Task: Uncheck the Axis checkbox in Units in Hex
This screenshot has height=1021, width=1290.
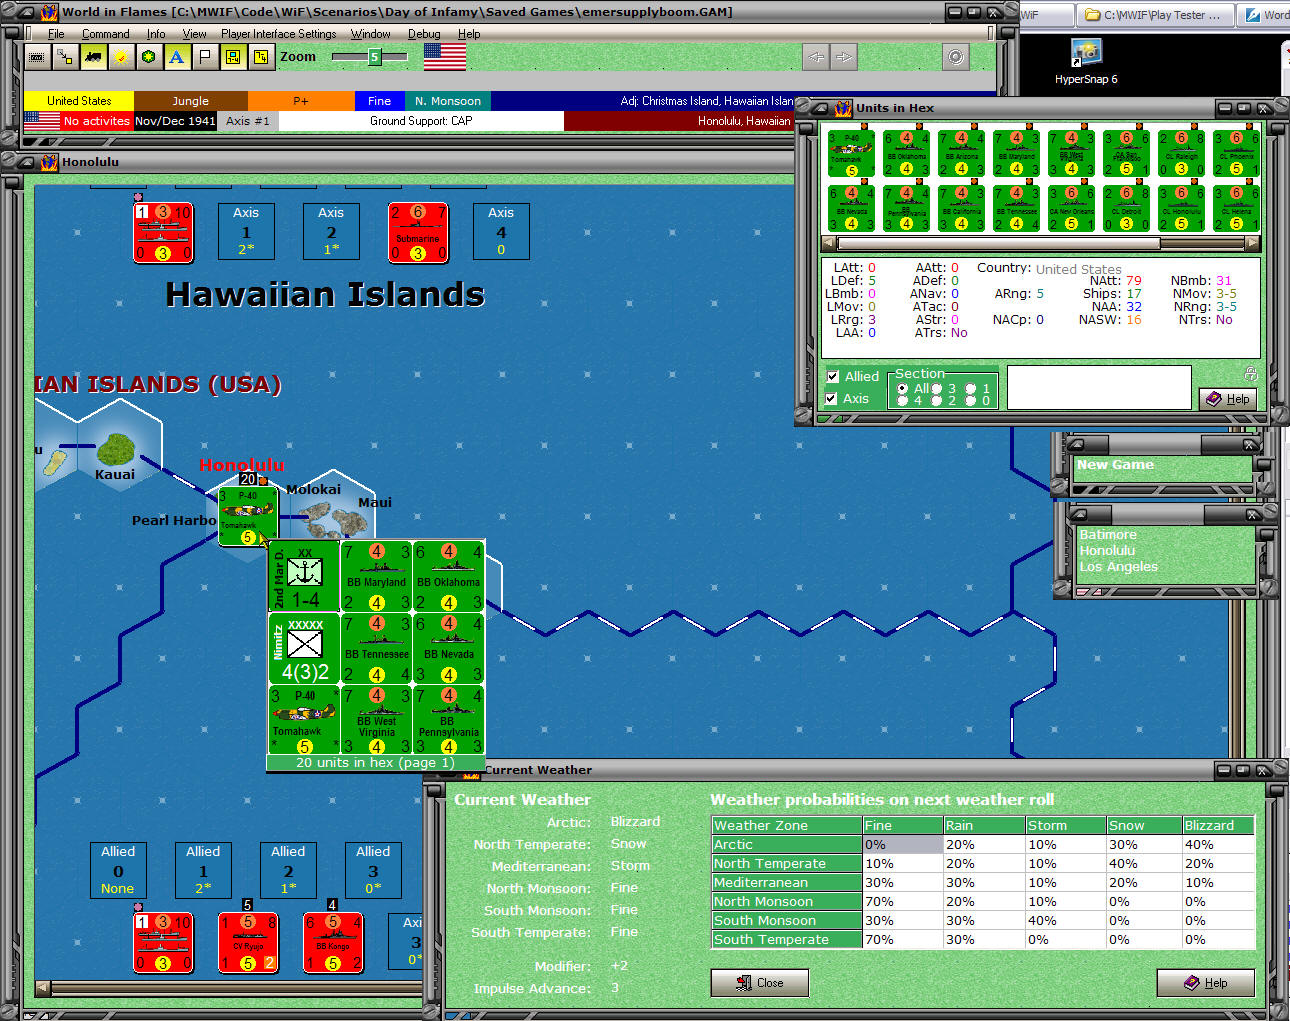Action: coord(833,398)
